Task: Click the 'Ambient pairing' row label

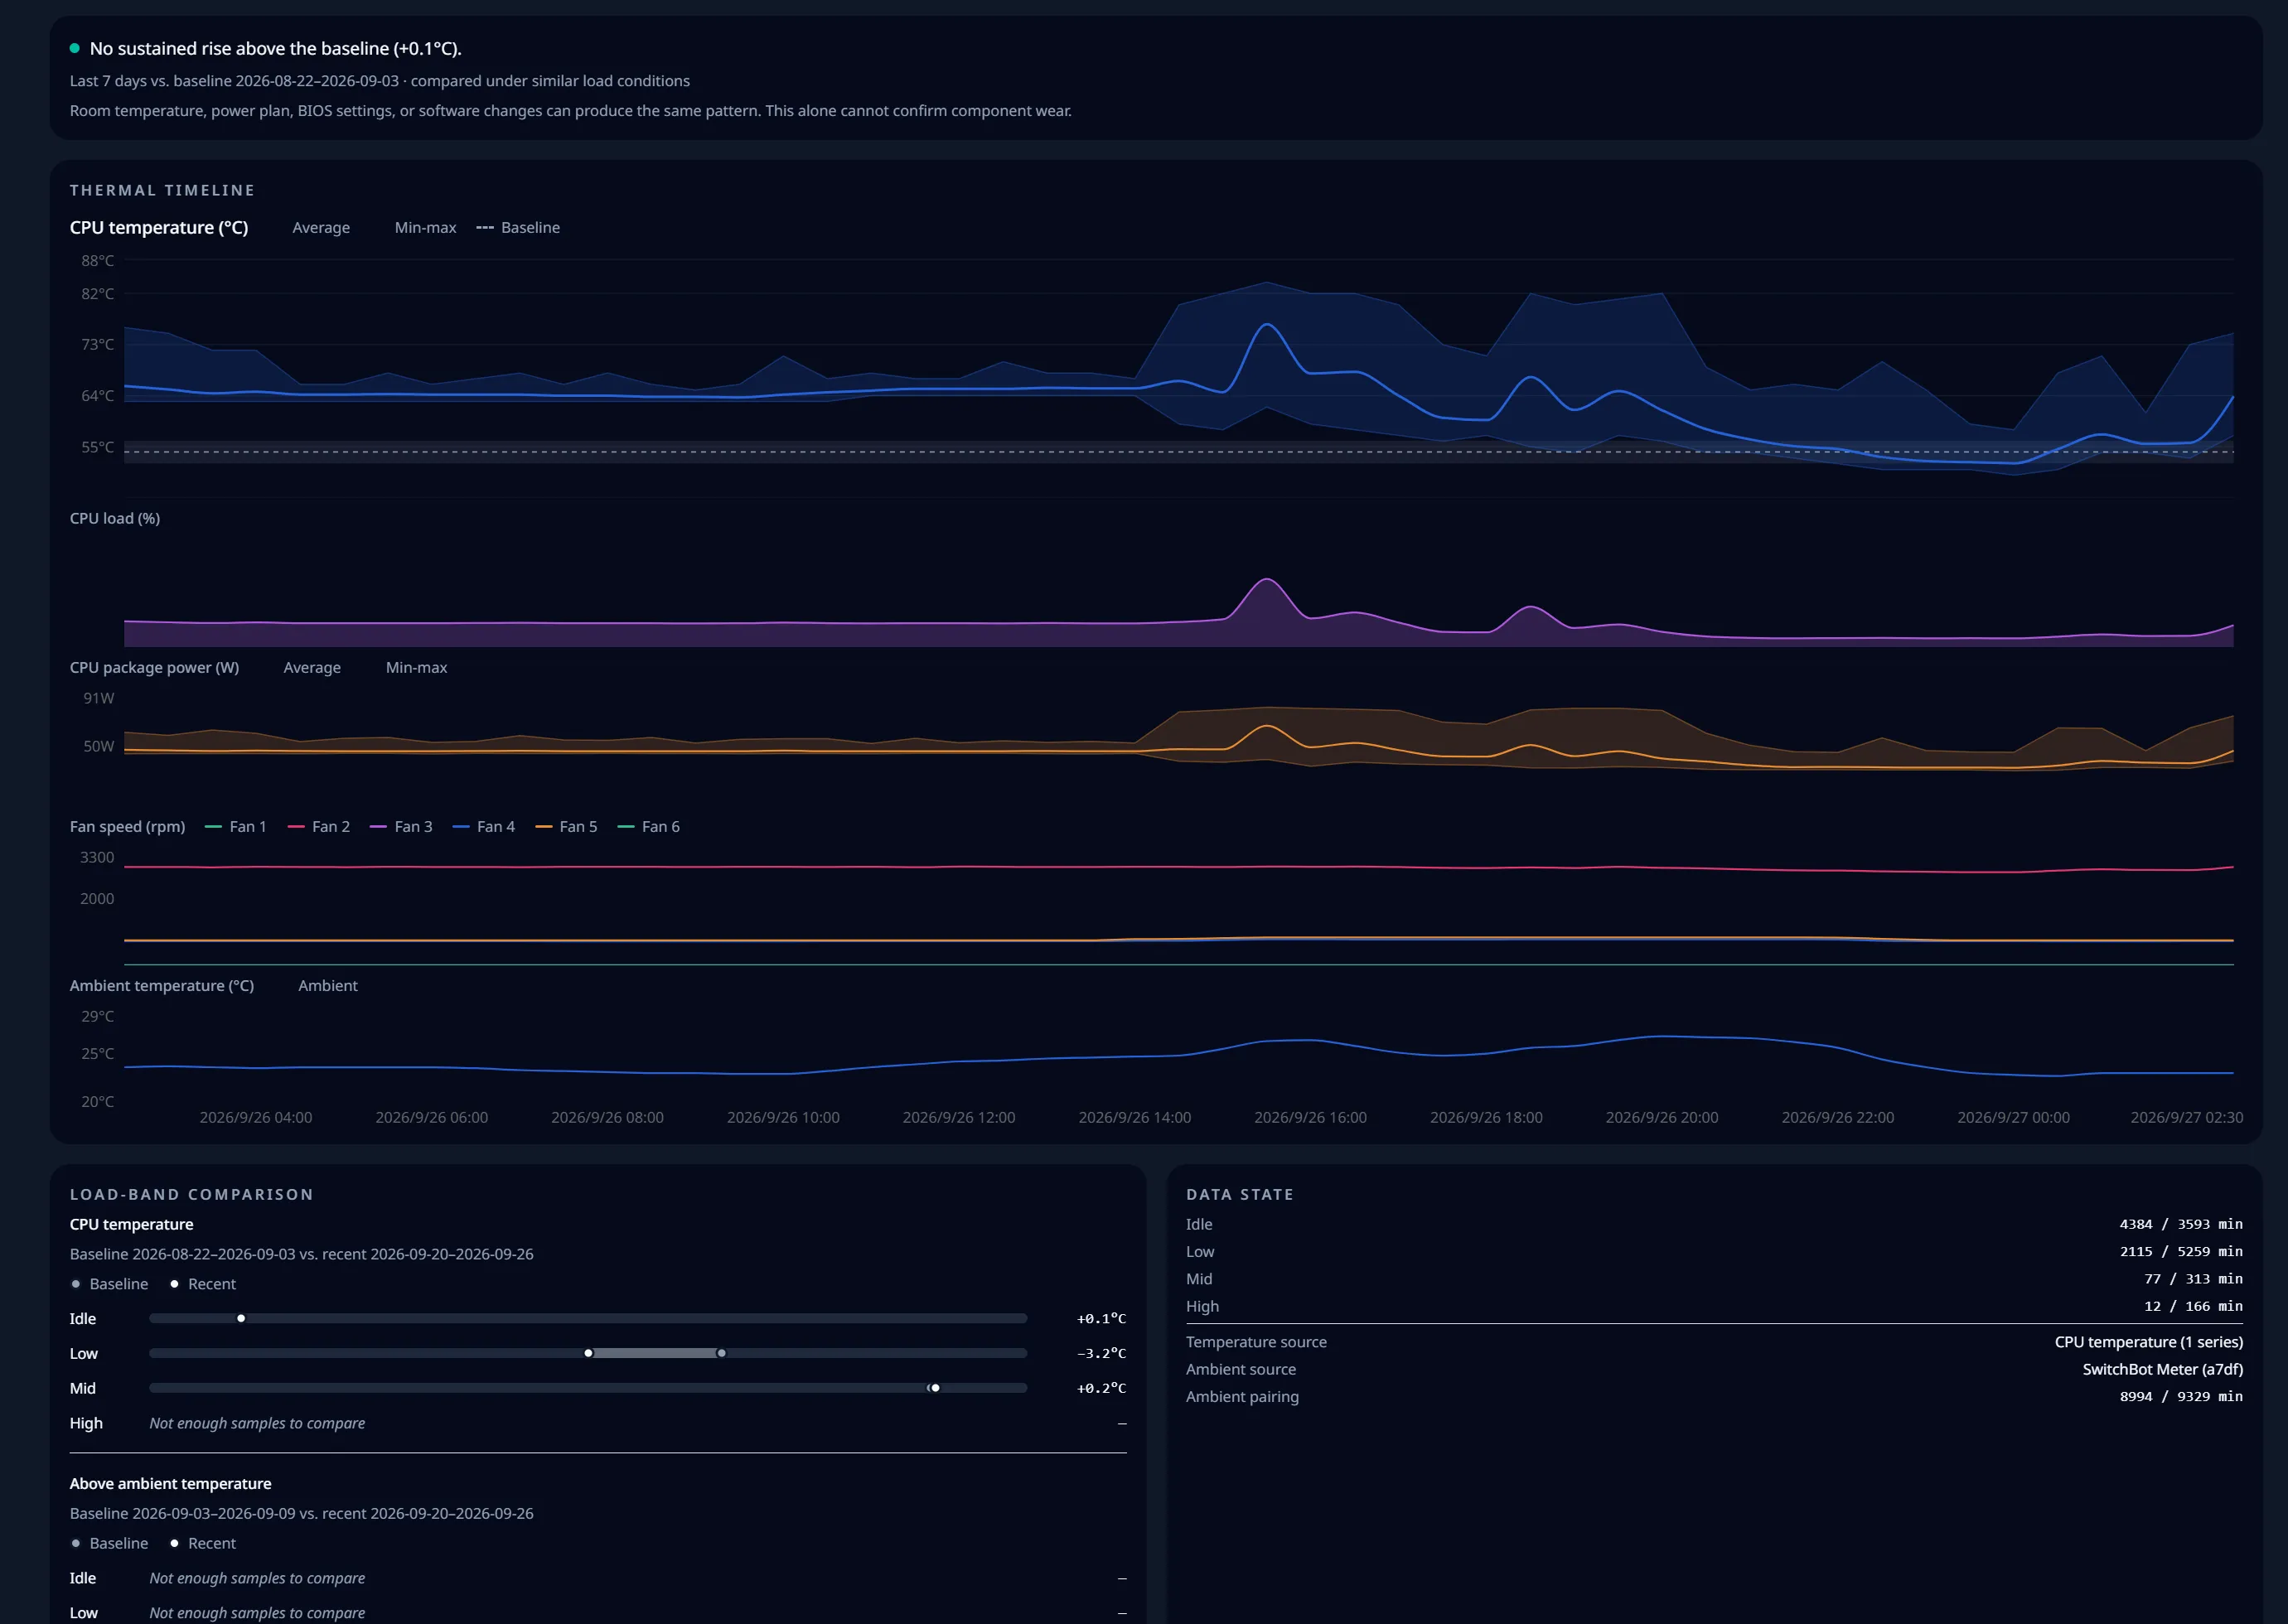Action: (x=1242, y=1396)
